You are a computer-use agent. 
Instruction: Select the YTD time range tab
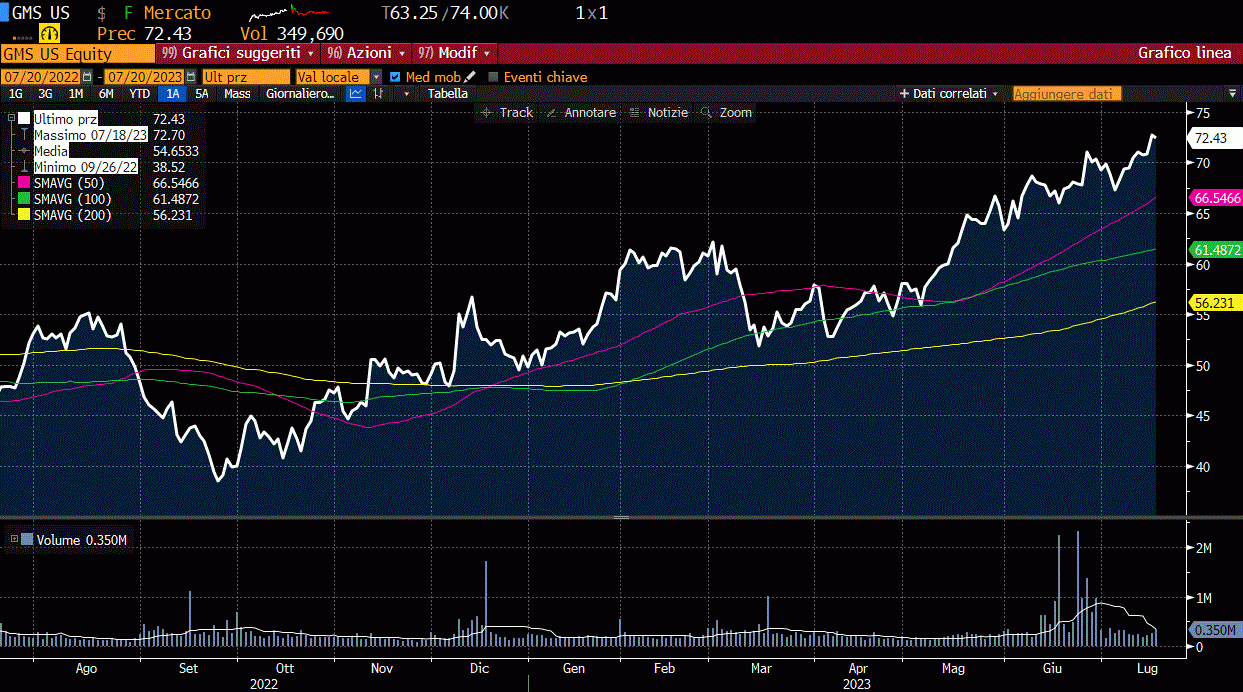click(140, 94)
